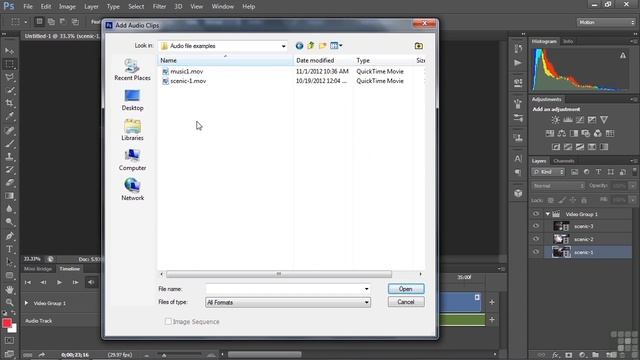Image resolution: width=640 pixels, height=360 pixels.
Task: Sort files by Name column header
Action: click(x=225, y=60)
